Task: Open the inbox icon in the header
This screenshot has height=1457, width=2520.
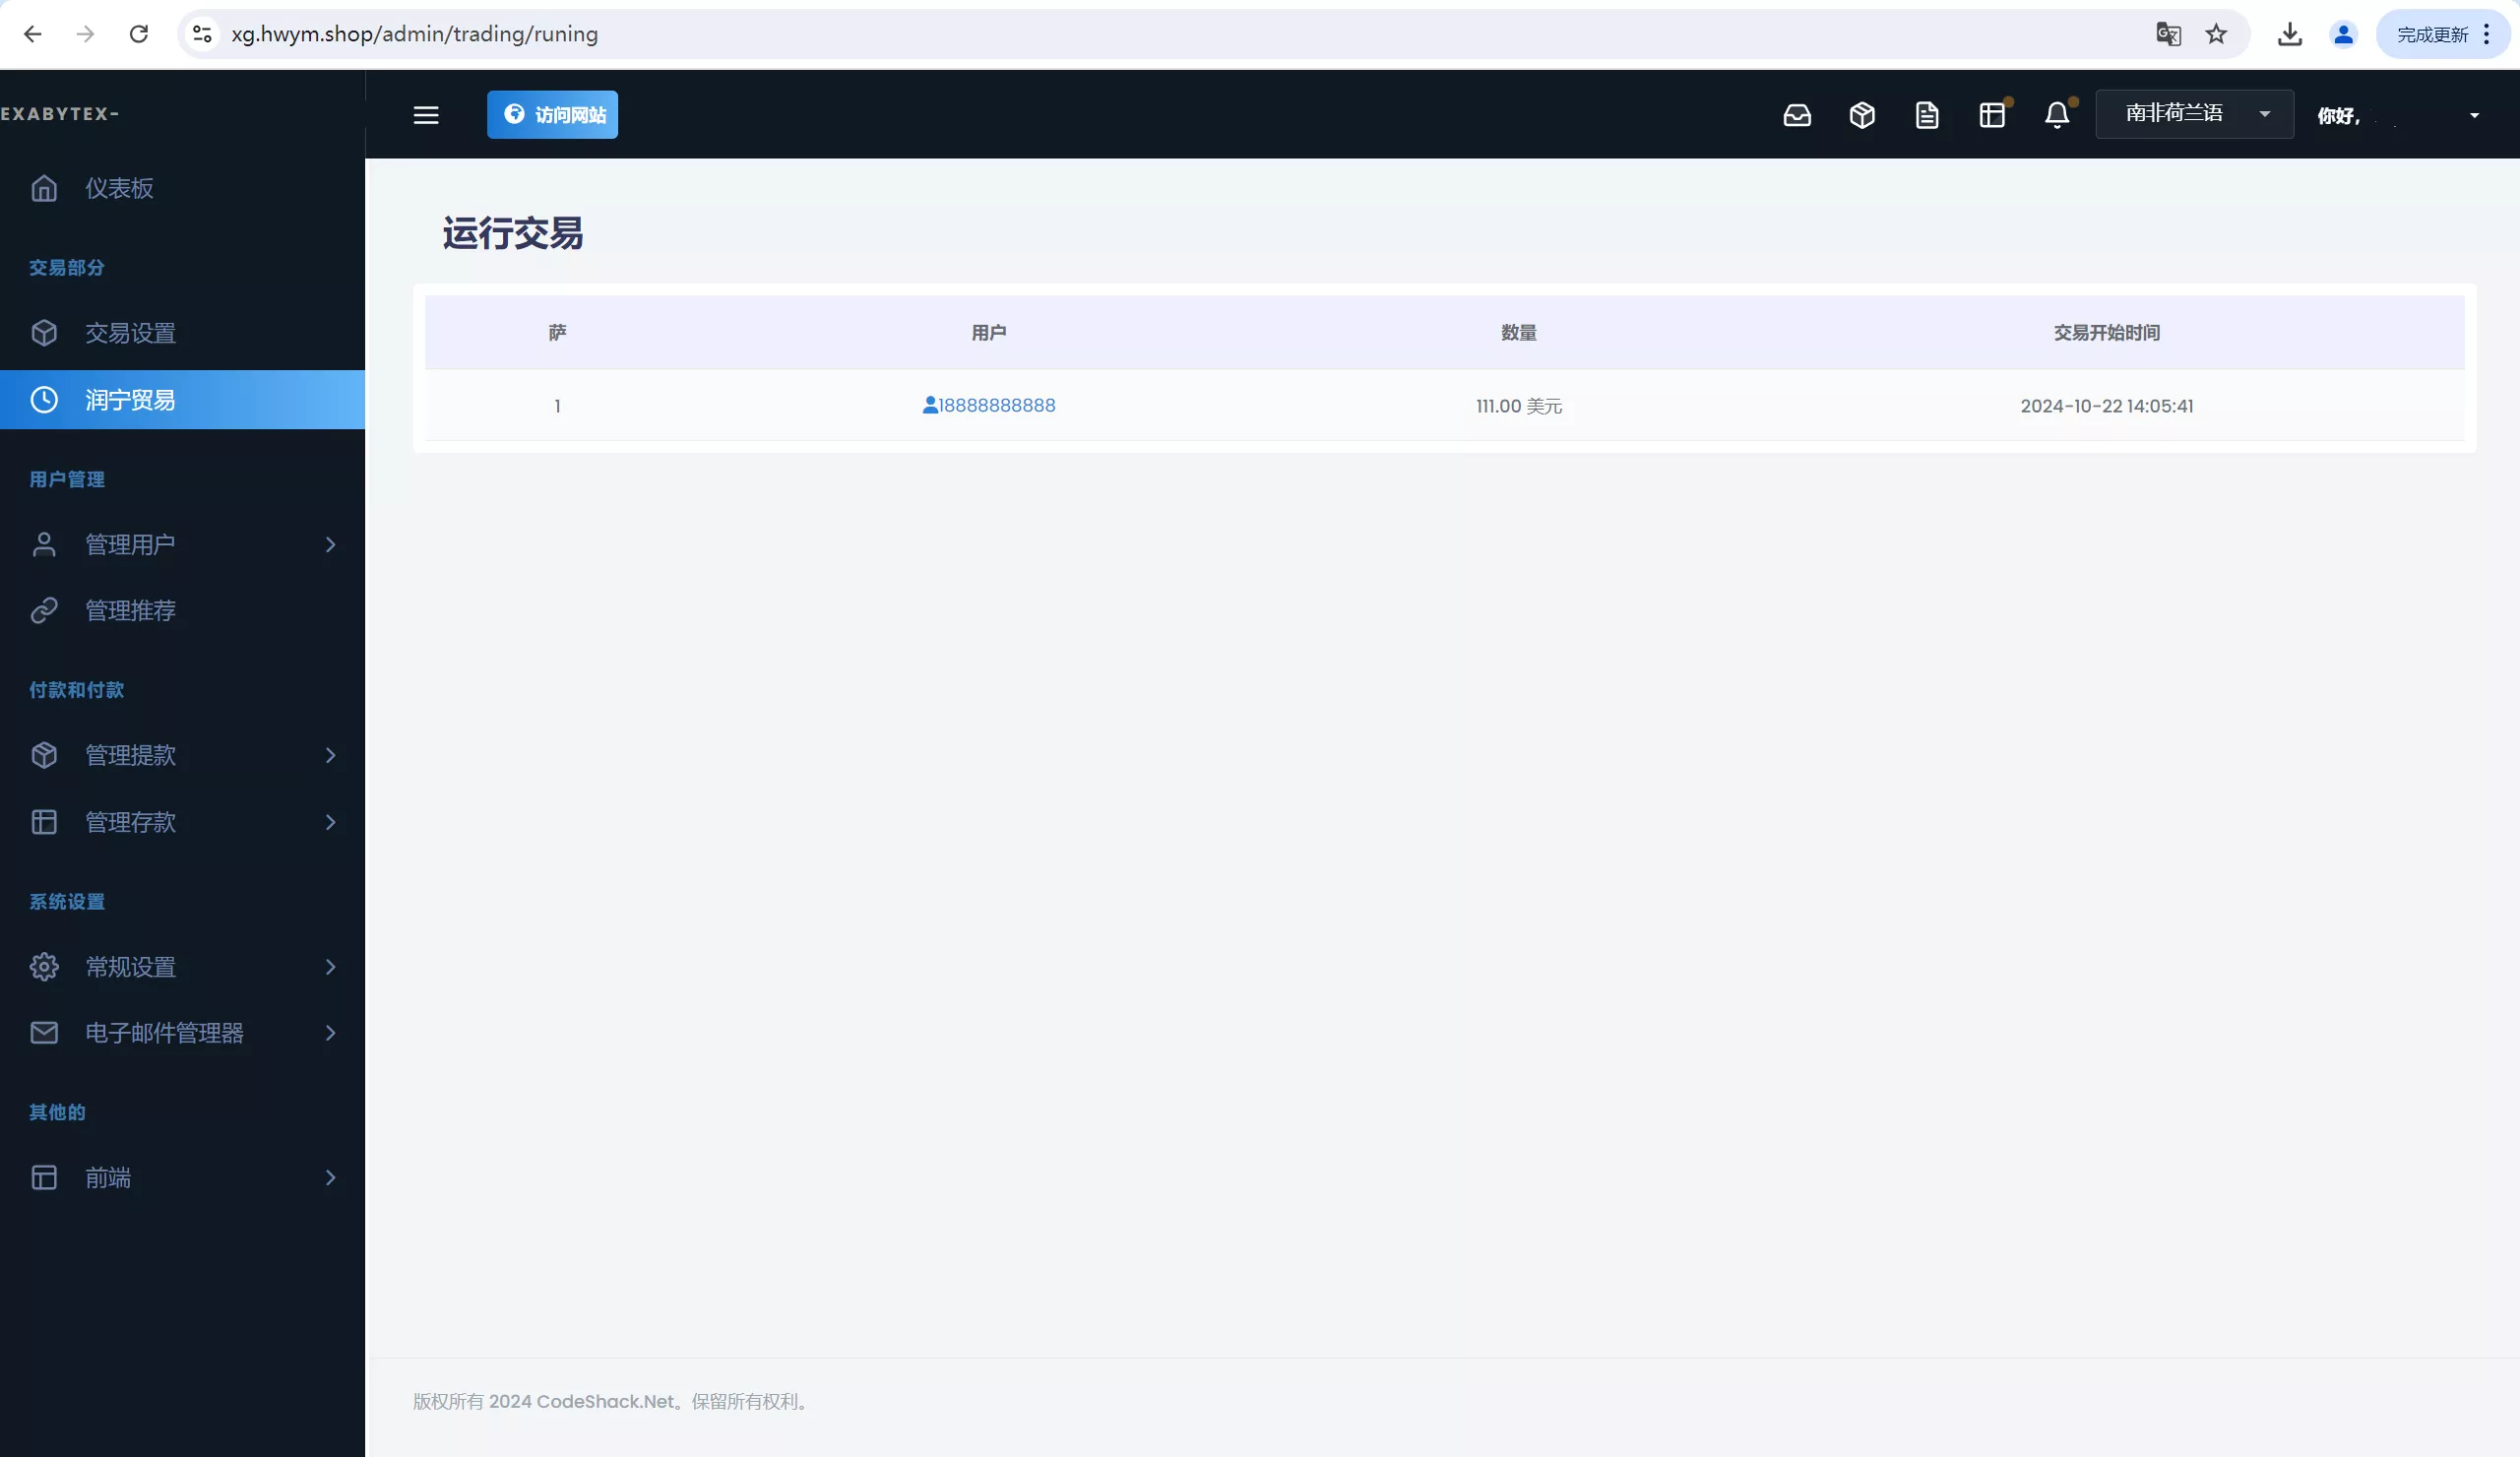Action: tap(1797, 115)
